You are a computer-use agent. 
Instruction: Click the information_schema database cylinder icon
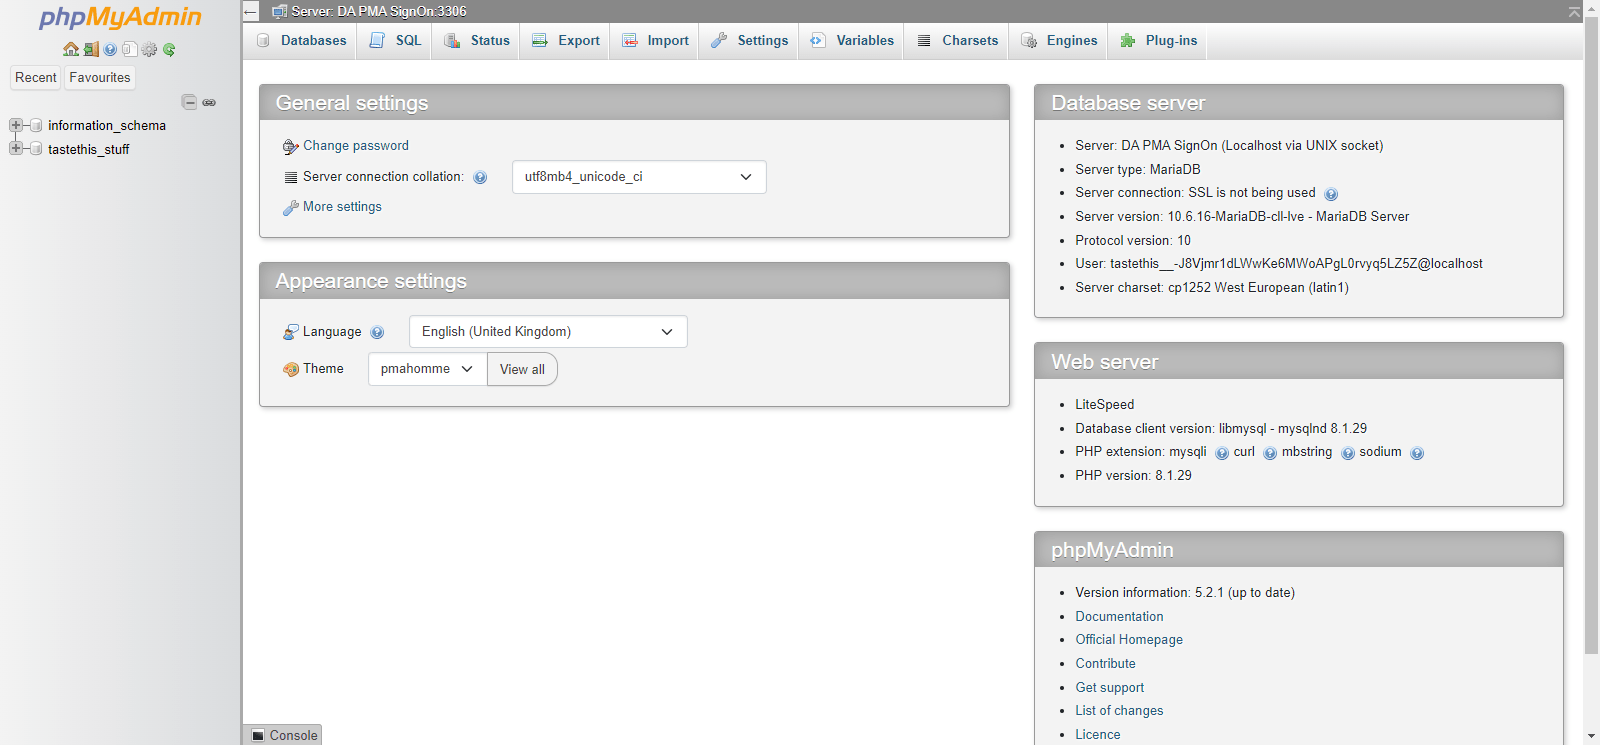pos(37,125)
